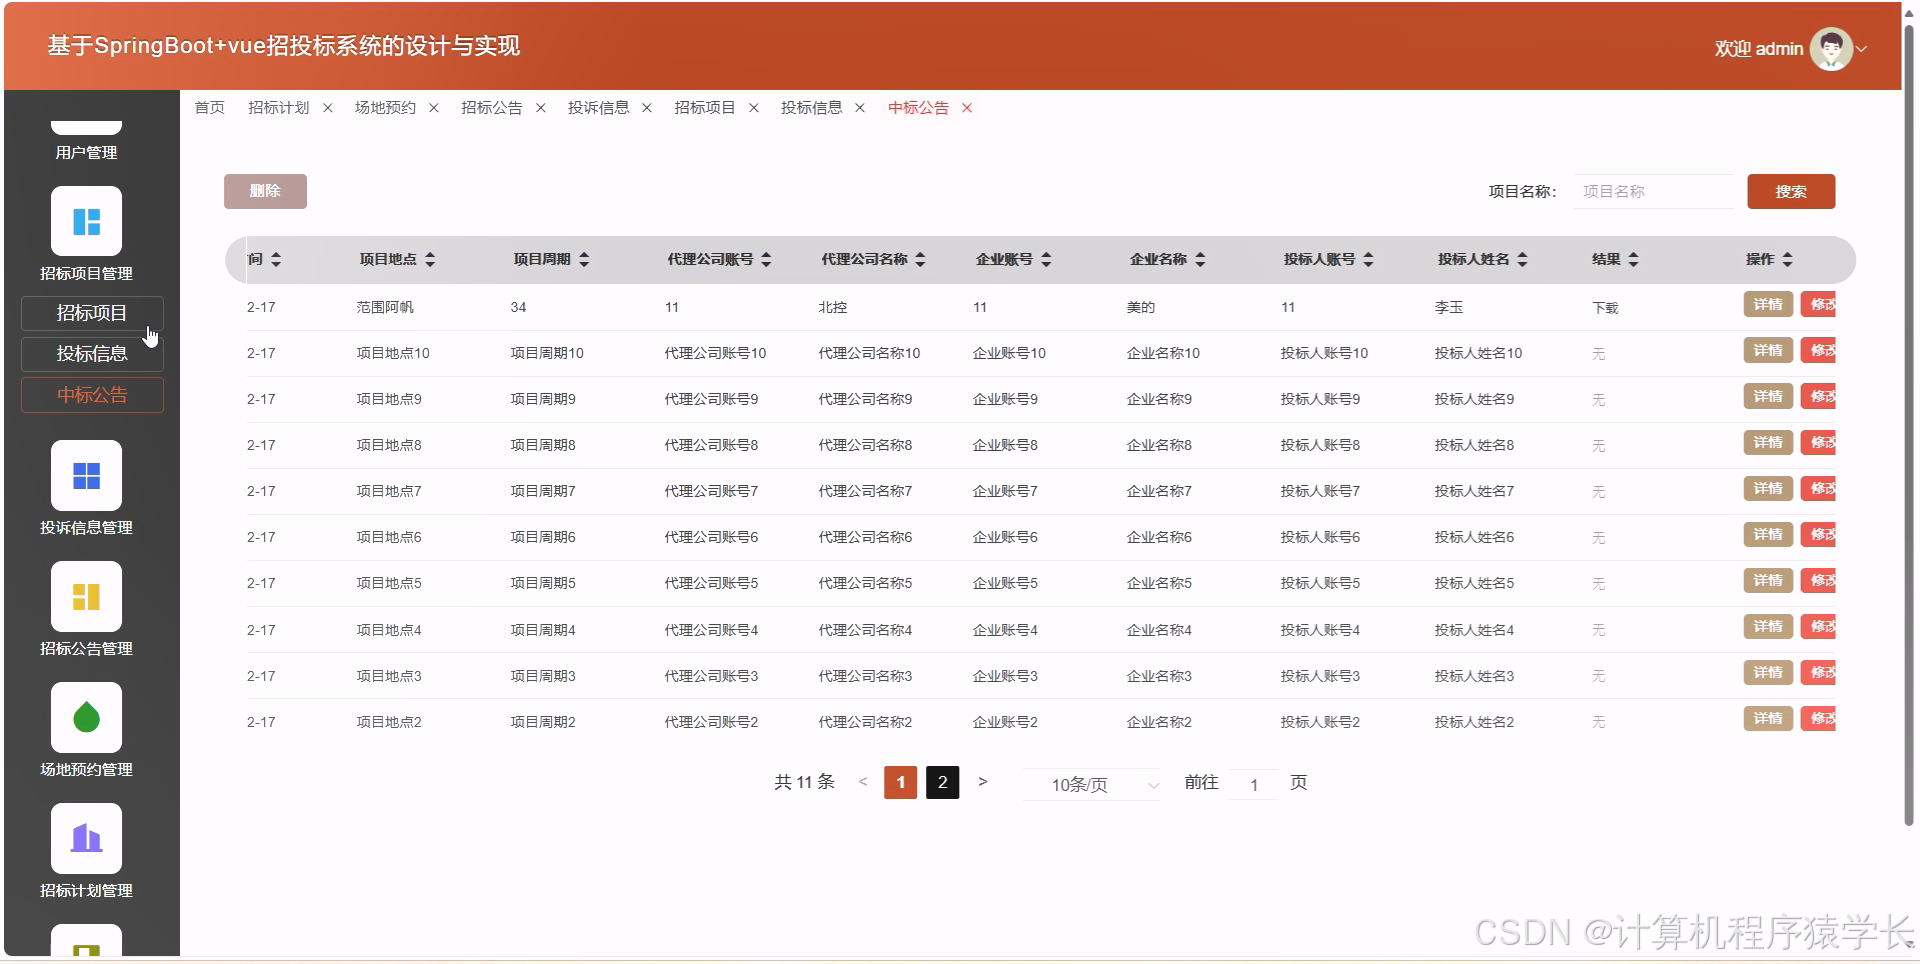Click the 招标公告管理 yellow sidebar icon

(x=87, y=596)
